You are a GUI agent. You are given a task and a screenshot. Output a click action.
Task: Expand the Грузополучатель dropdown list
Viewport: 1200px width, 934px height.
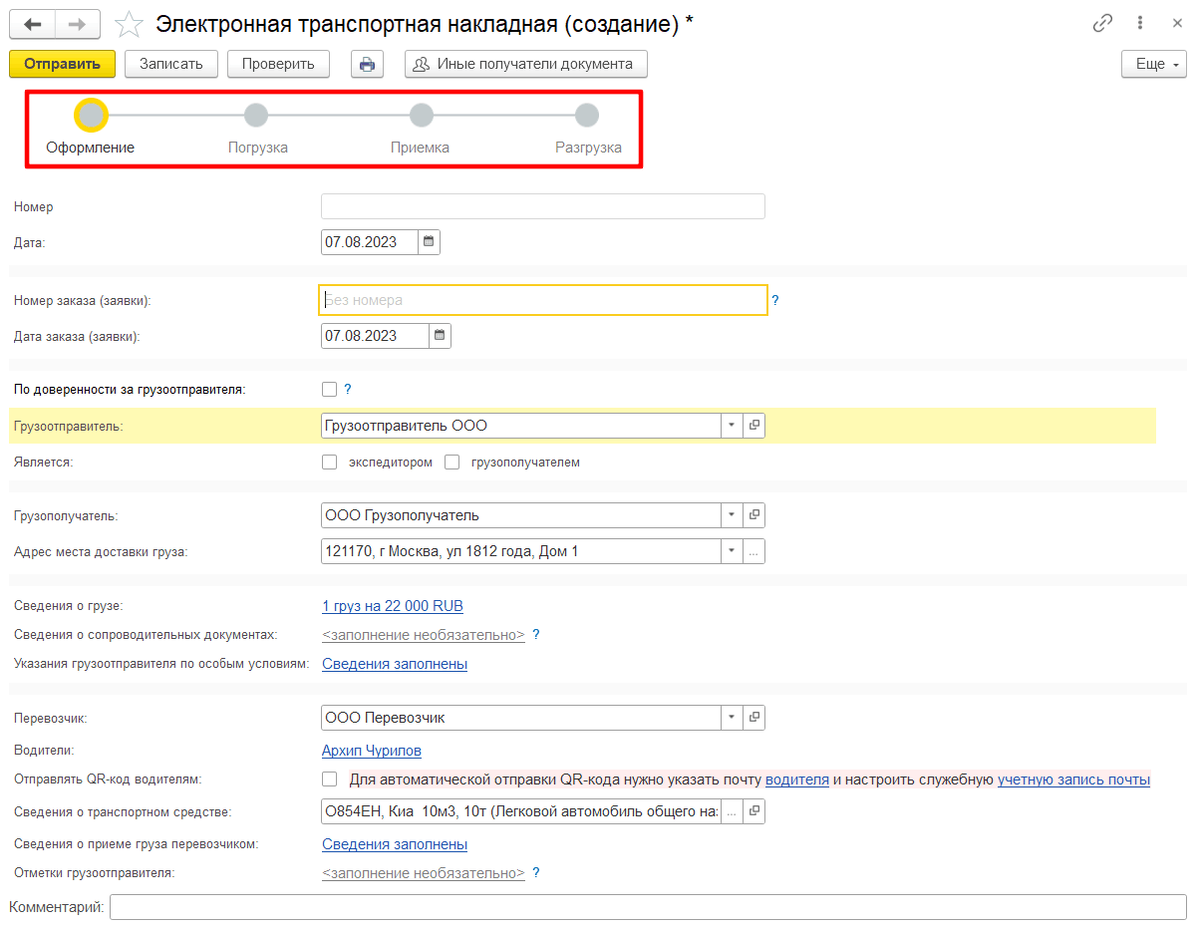731,516
